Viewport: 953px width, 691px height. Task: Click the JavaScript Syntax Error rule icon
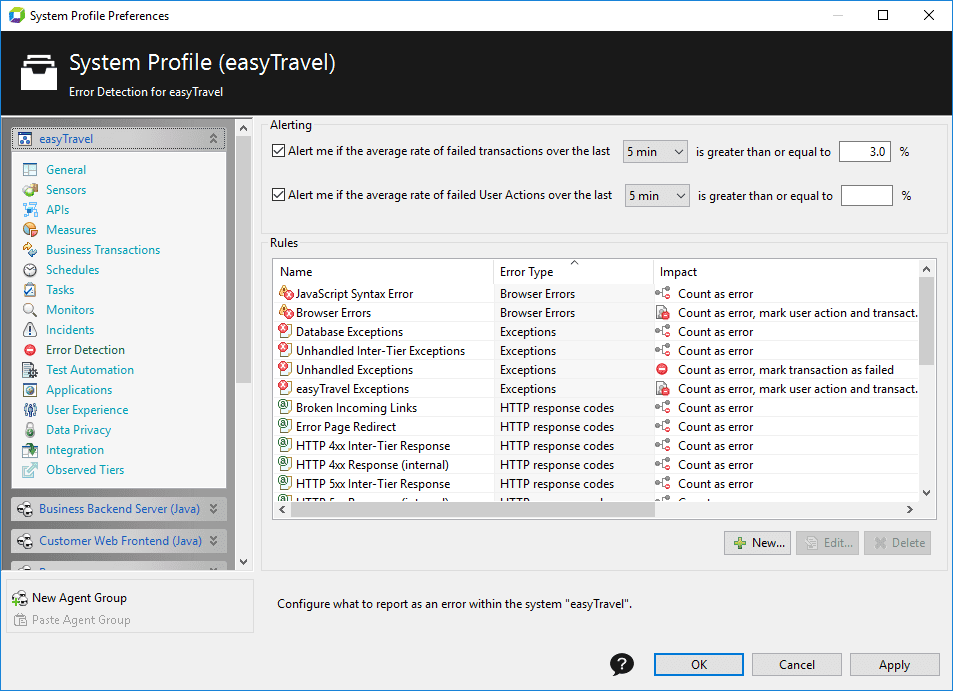click(x=286, y=294)
